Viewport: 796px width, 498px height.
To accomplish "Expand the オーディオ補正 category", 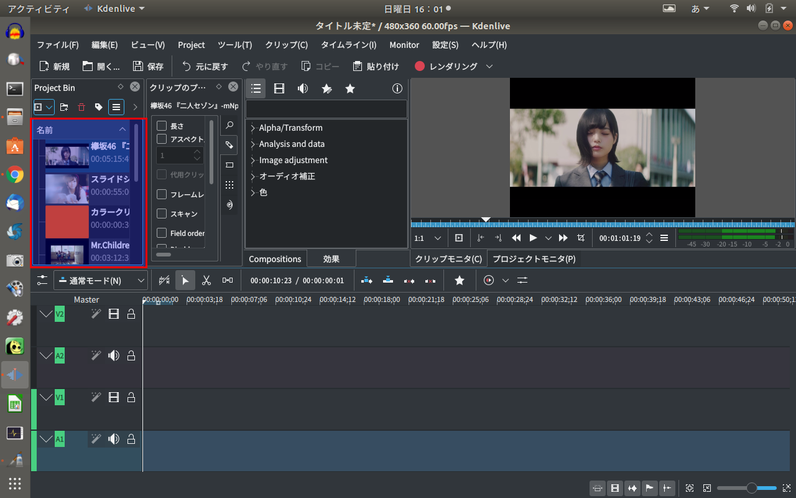I will (x=253, y=177).
